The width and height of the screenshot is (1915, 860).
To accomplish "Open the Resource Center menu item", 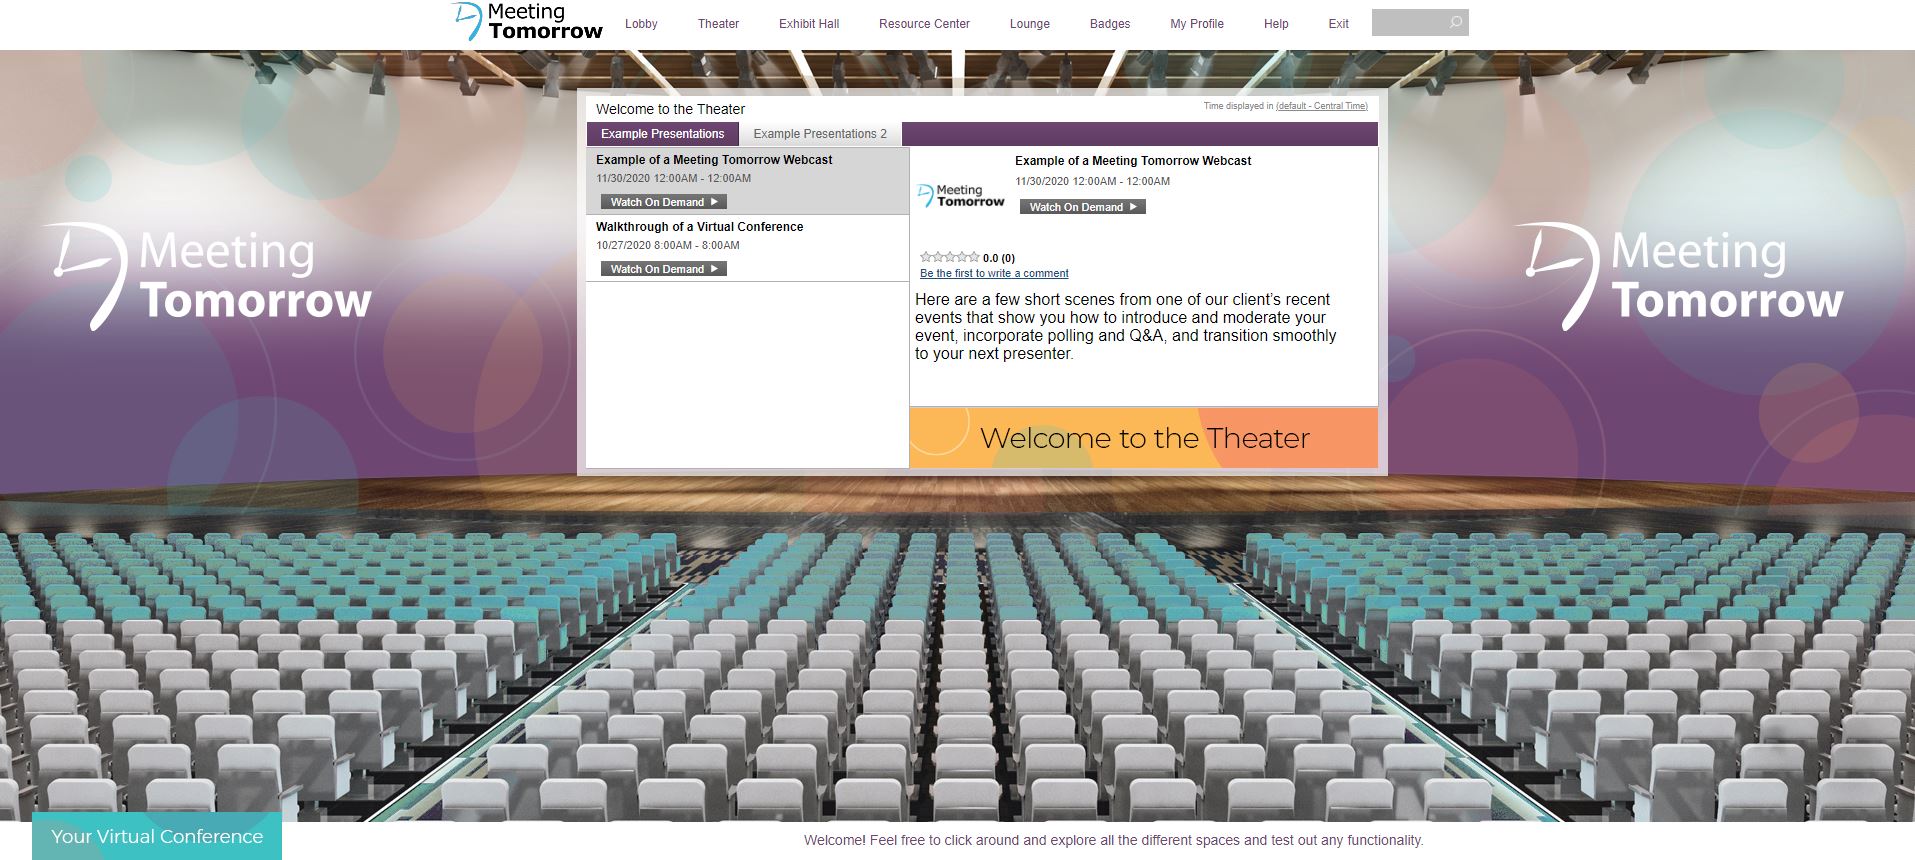I will click(x=924, y=24).
